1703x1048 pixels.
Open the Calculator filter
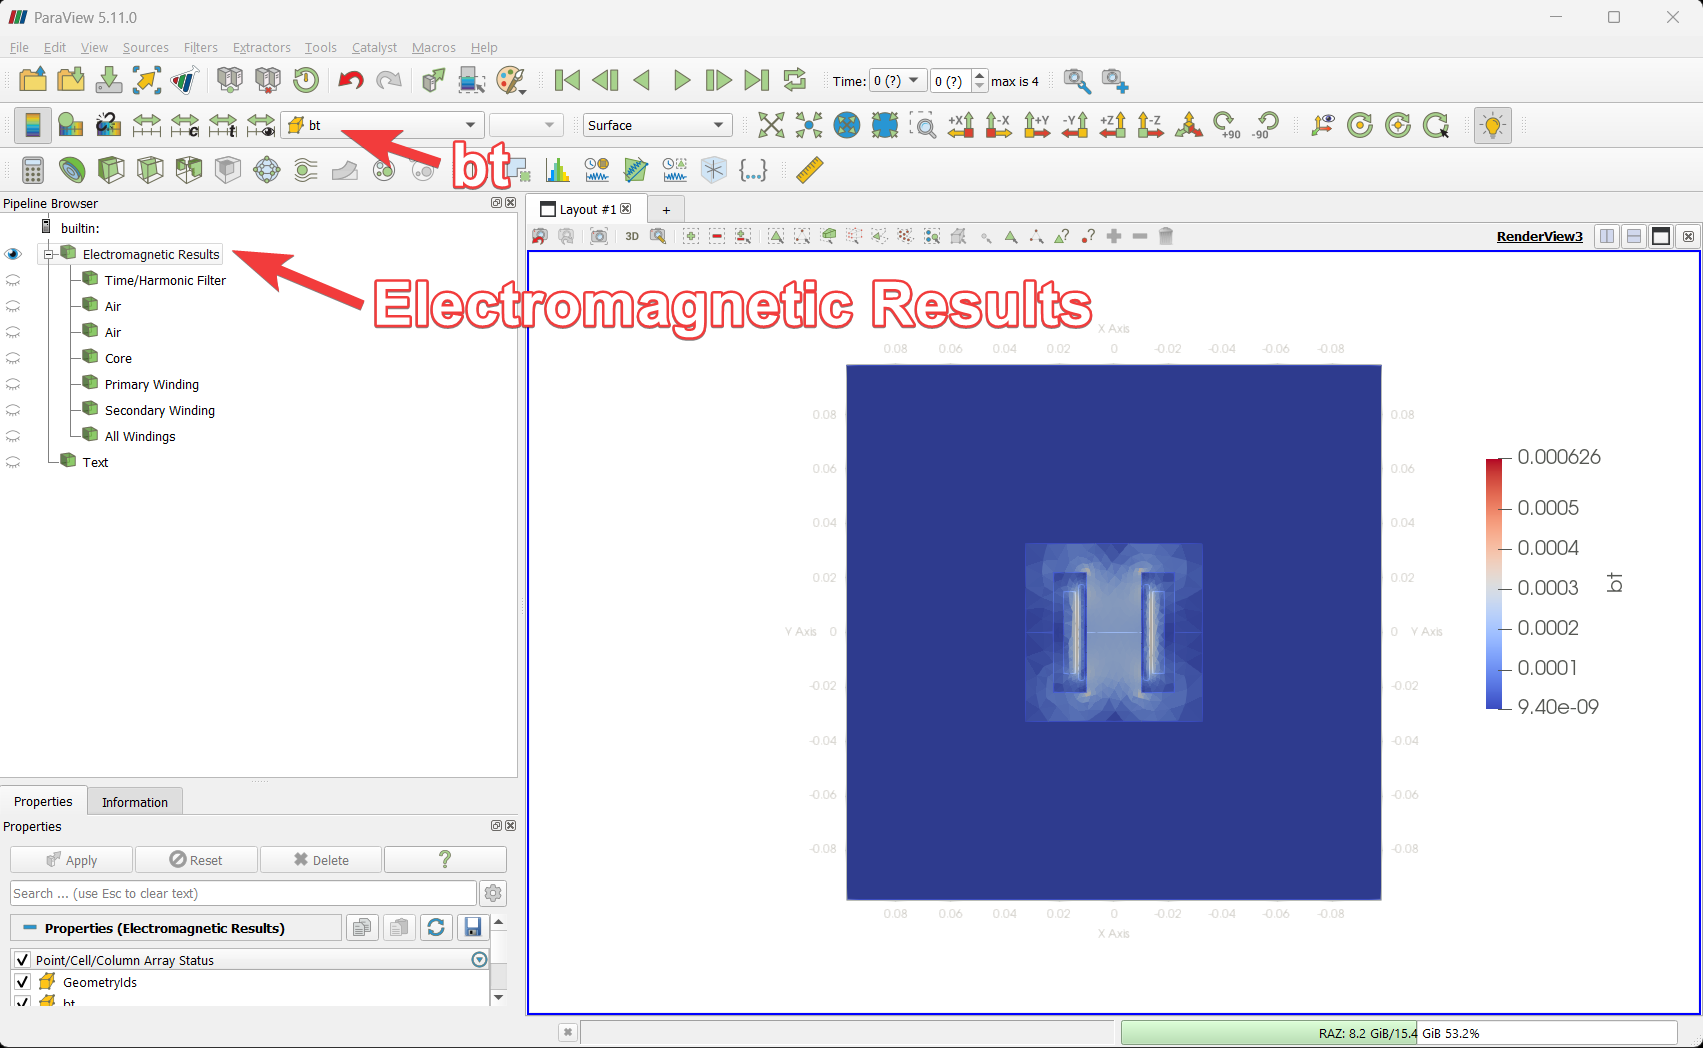(33, 170)
